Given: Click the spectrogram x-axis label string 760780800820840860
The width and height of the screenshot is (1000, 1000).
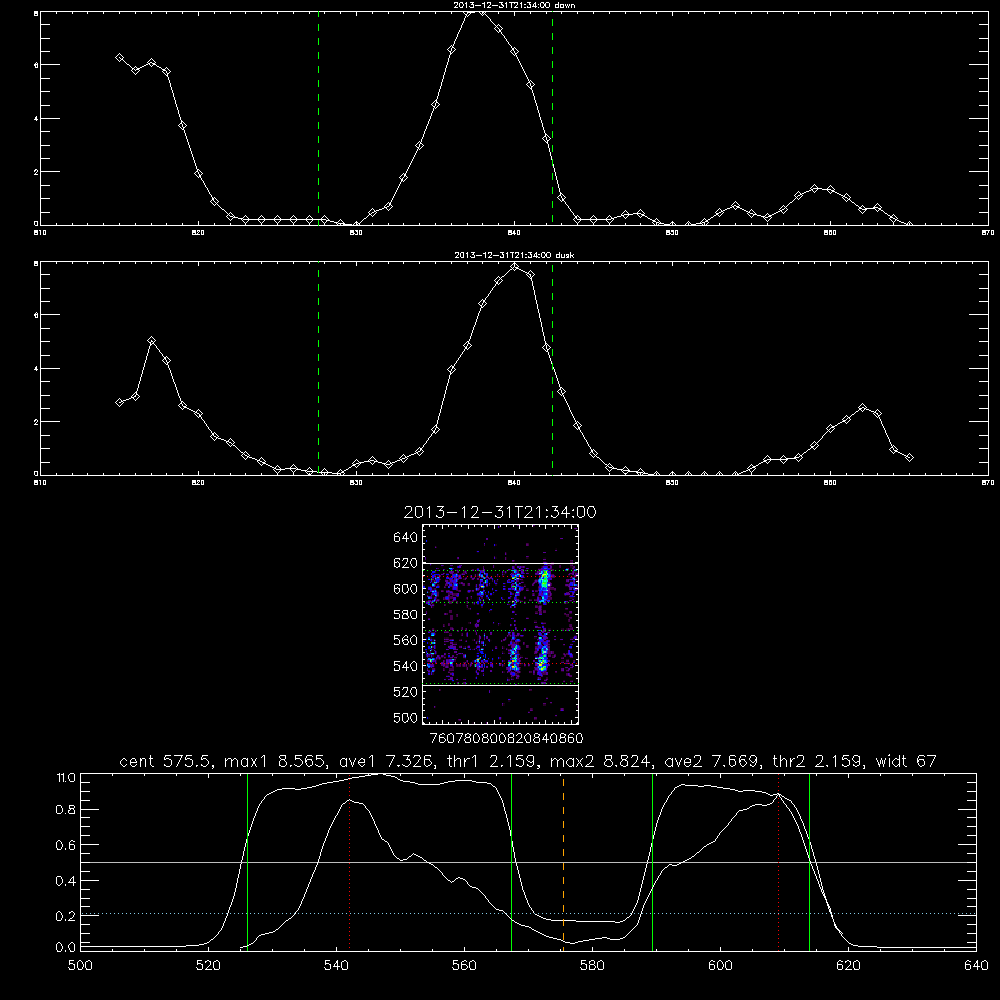Looking at the screenshot, I should coord(507,739).
